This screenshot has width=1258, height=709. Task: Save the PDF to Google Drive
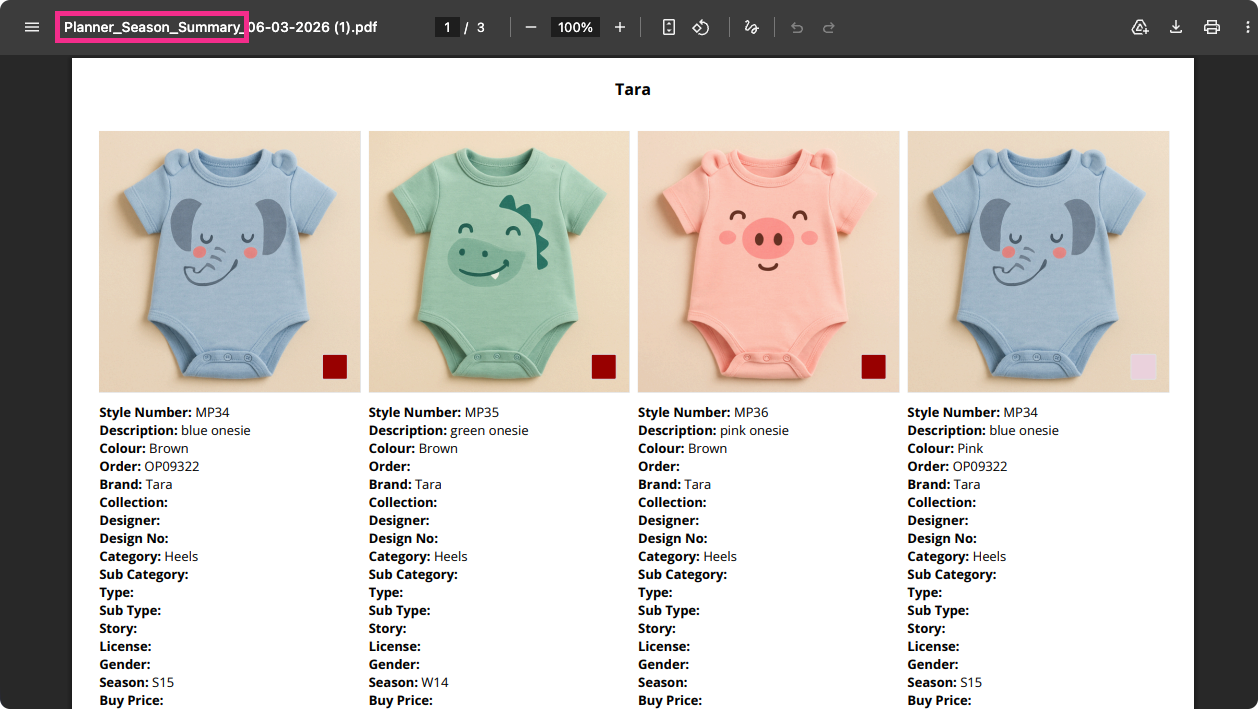pos(1140,27)
